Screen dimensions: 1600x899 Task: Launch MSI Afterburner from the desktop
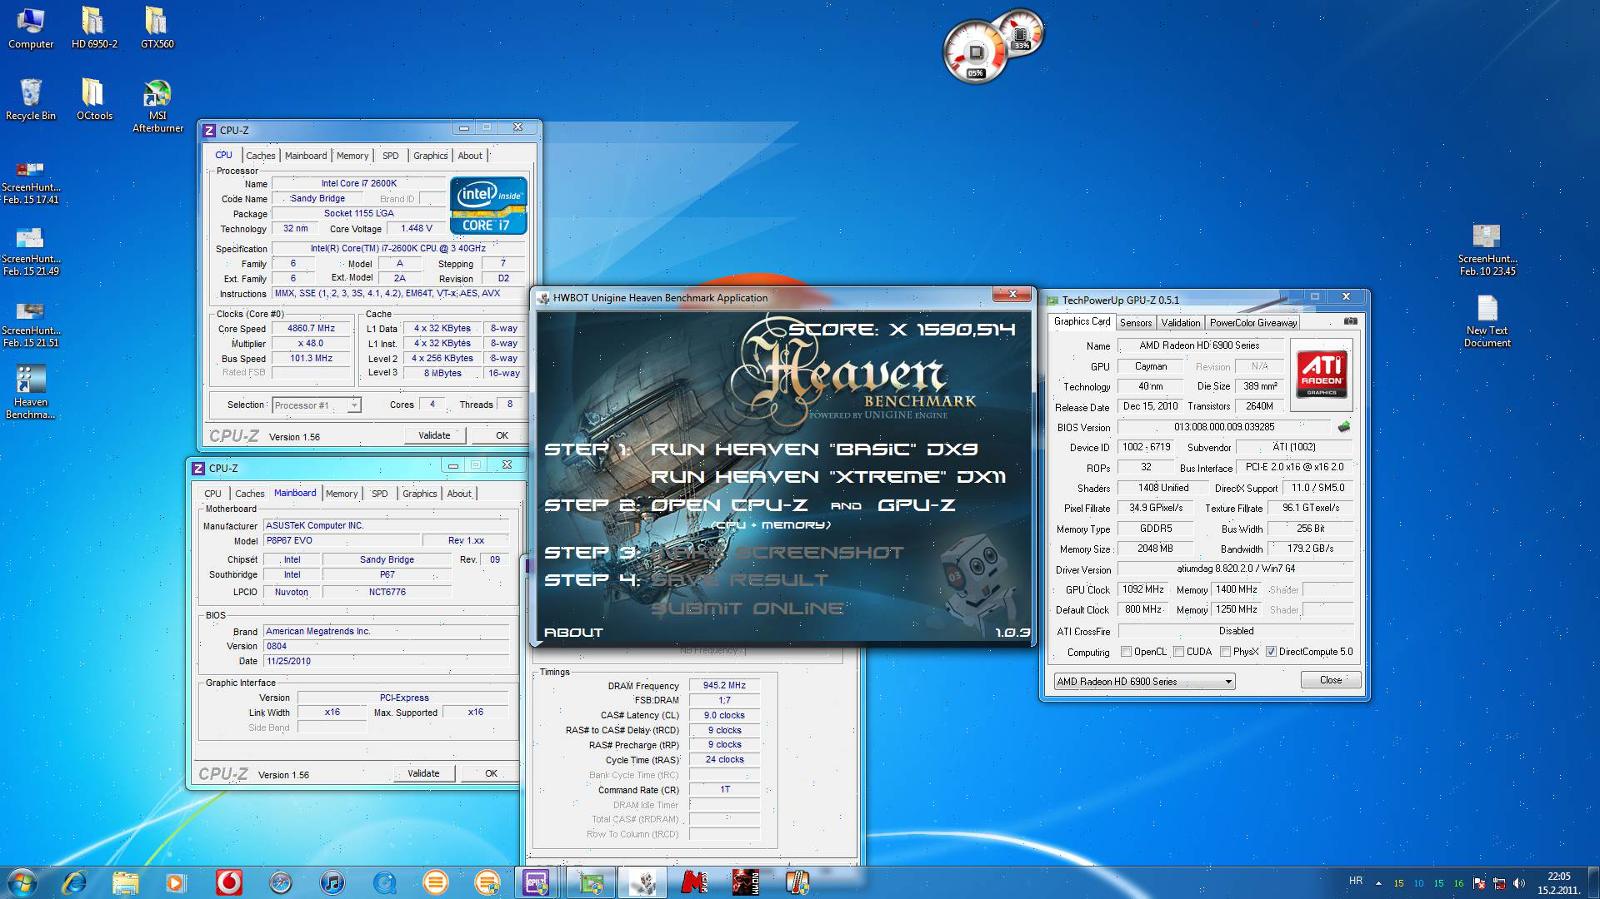click(157, 106)
